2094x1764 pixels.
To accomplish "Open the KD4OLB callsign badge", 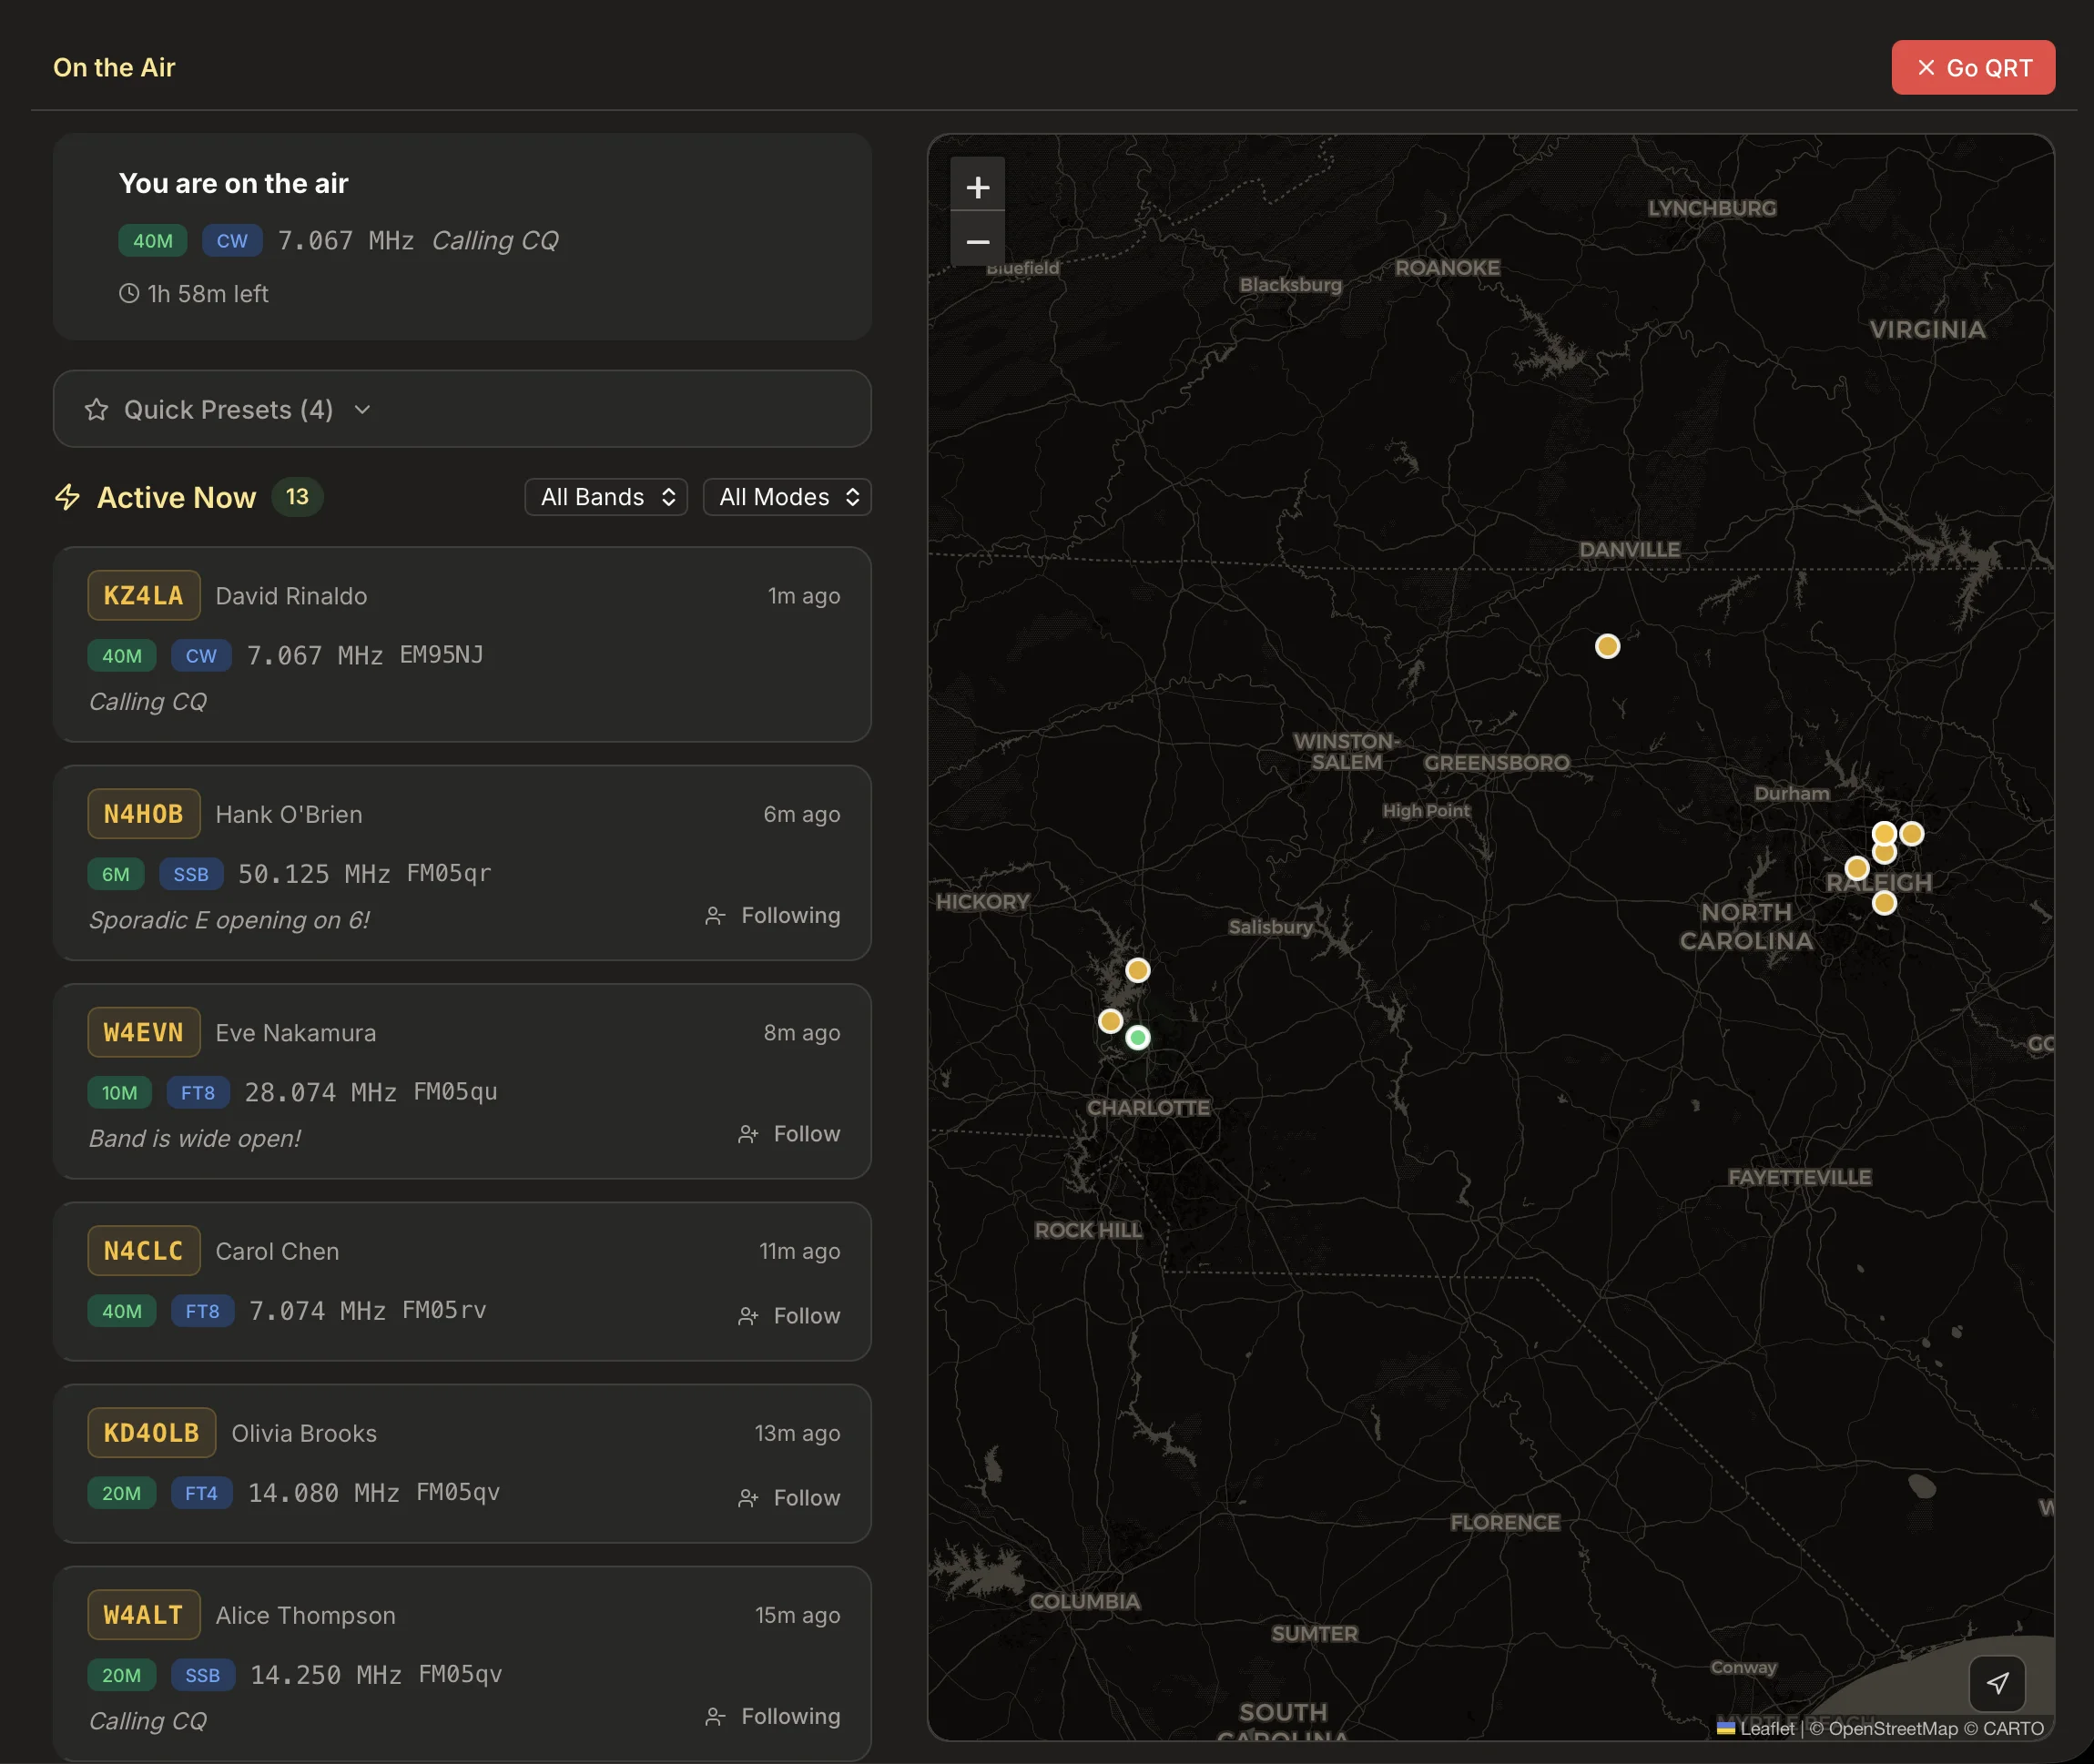I will coord(152,1432).
